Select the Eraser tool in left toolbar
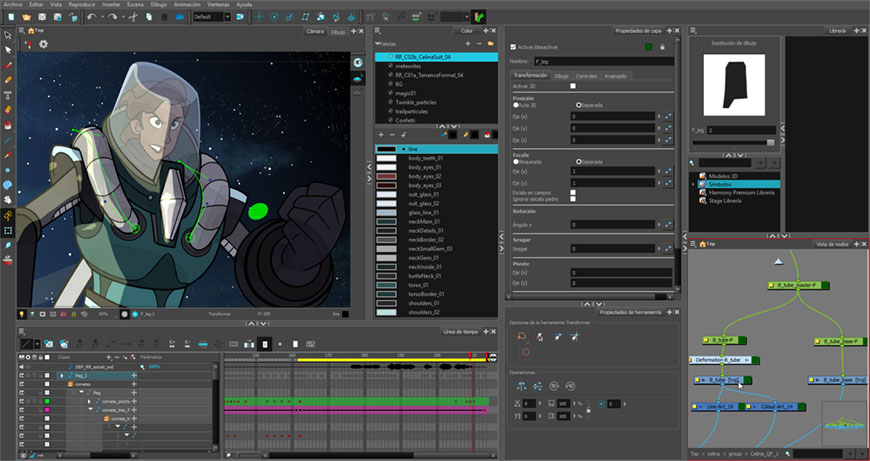Image resolution: width=870 pixels, height=461 pixels. [8, 110]
